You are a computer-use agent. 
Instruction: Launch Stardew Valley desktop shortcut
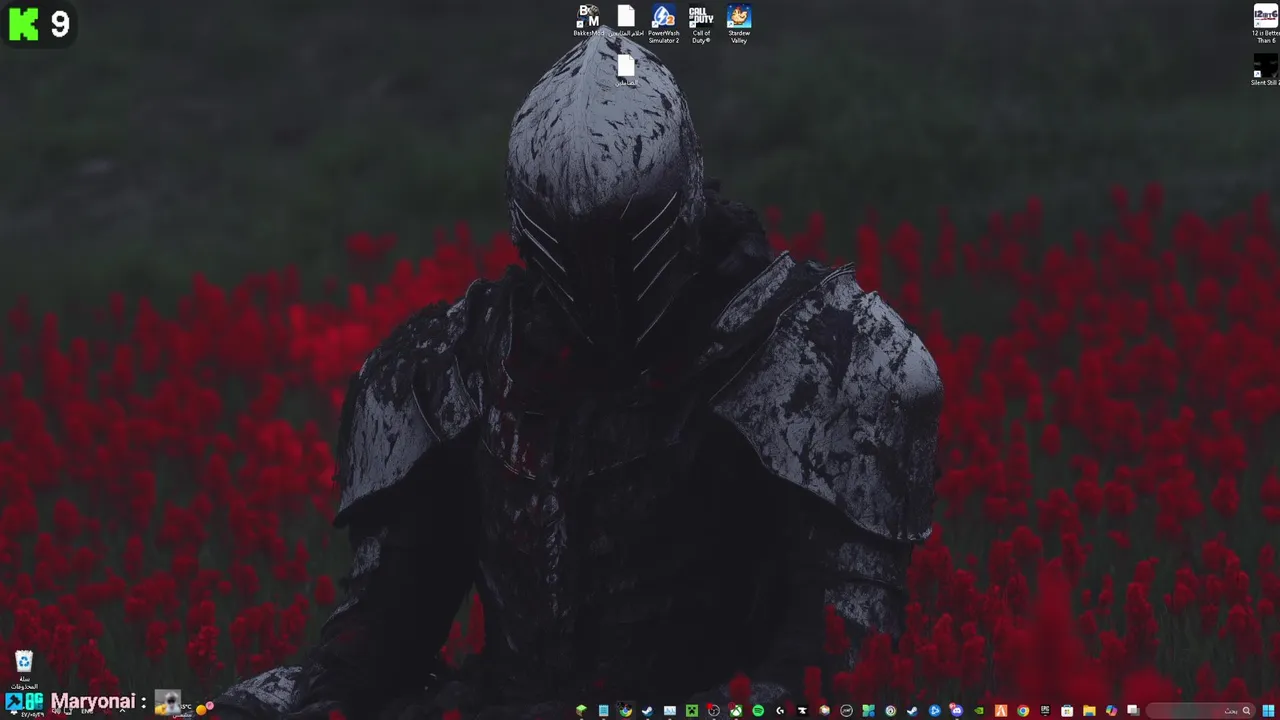tap(739, 24)
